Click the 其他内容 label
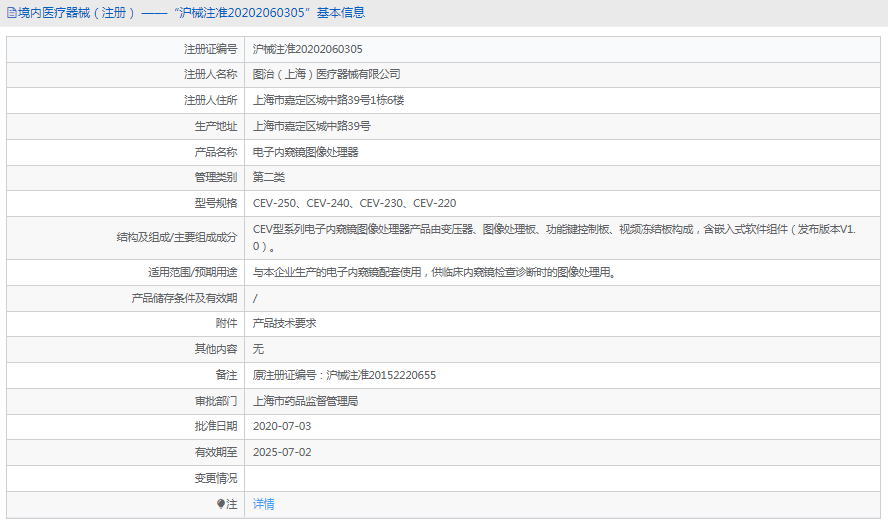 point(216,349)
